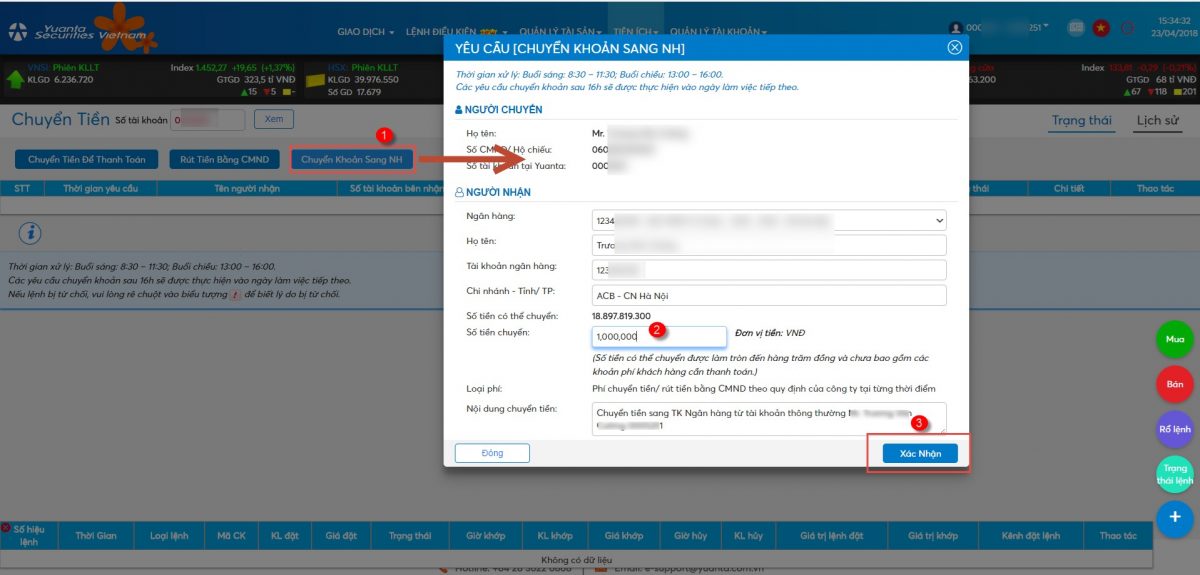This screenshot has height=575, width=1200.
Task: Open Rổ lệnh purple round button
Action: (x=1175, y=429)
